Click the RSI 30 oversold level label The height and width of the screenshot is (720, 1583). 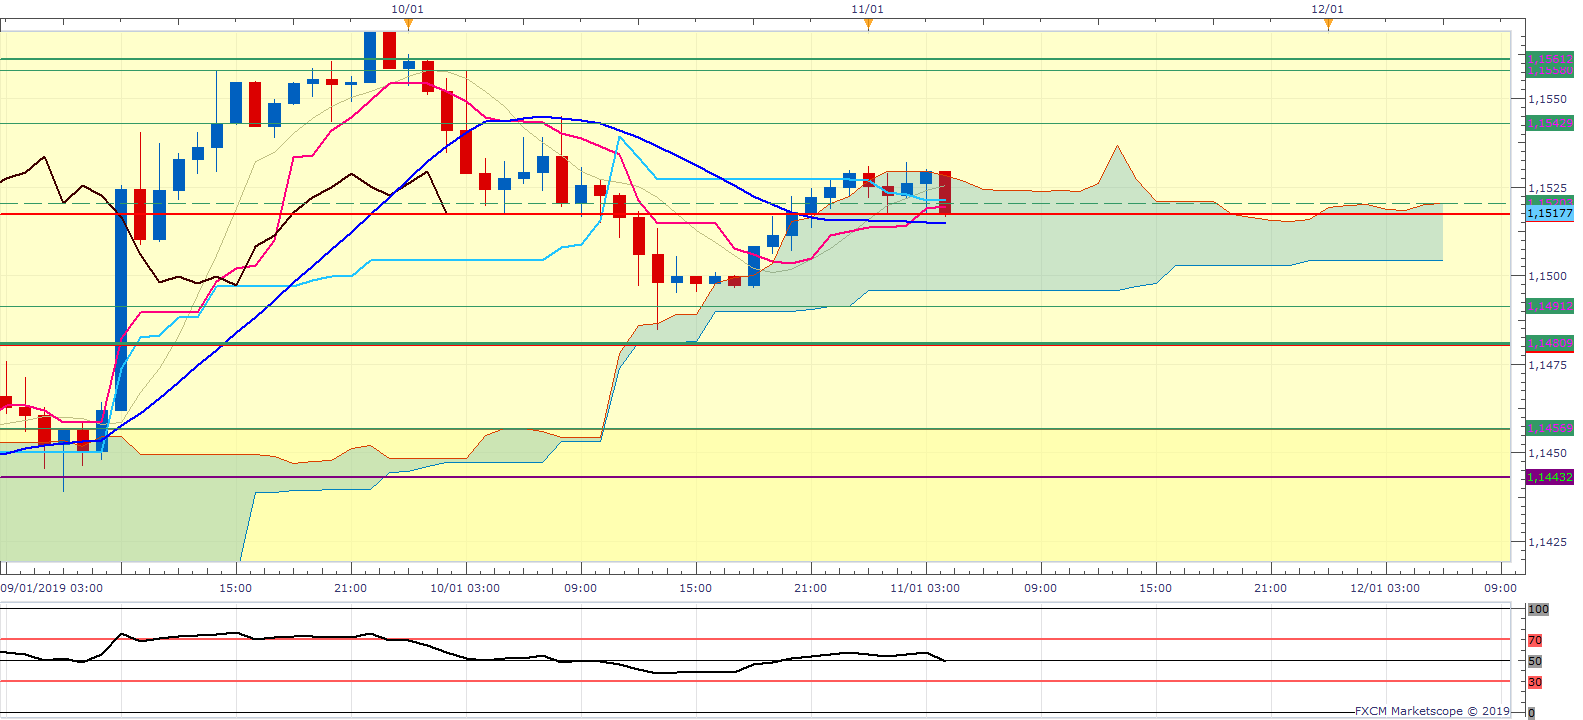pyautogui.click(x=1535, y=682)
